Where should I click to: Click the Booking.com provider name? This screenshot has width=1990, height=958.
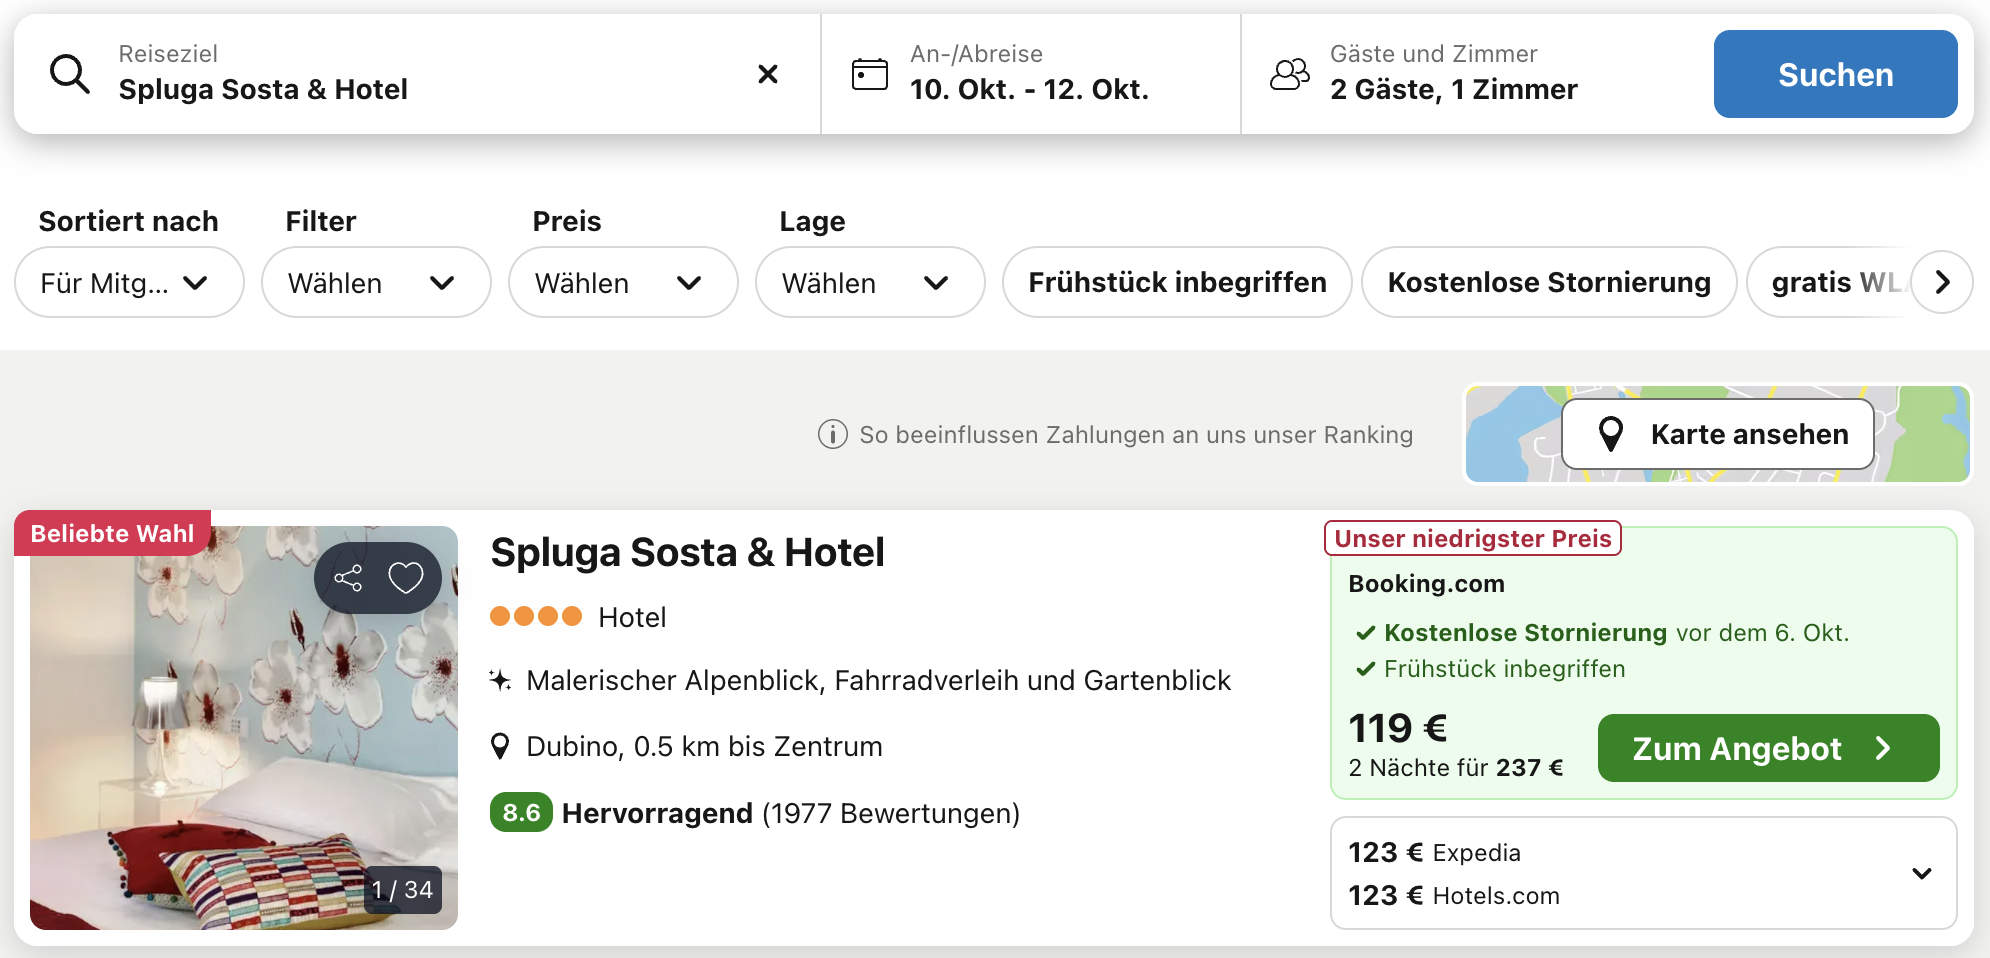pos(1426,583)
